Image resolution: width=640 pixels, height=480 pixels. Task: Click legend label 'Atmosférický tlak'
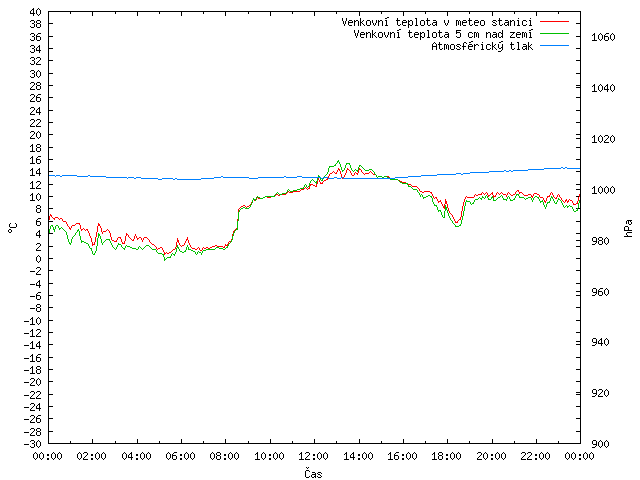coord(482,46)
